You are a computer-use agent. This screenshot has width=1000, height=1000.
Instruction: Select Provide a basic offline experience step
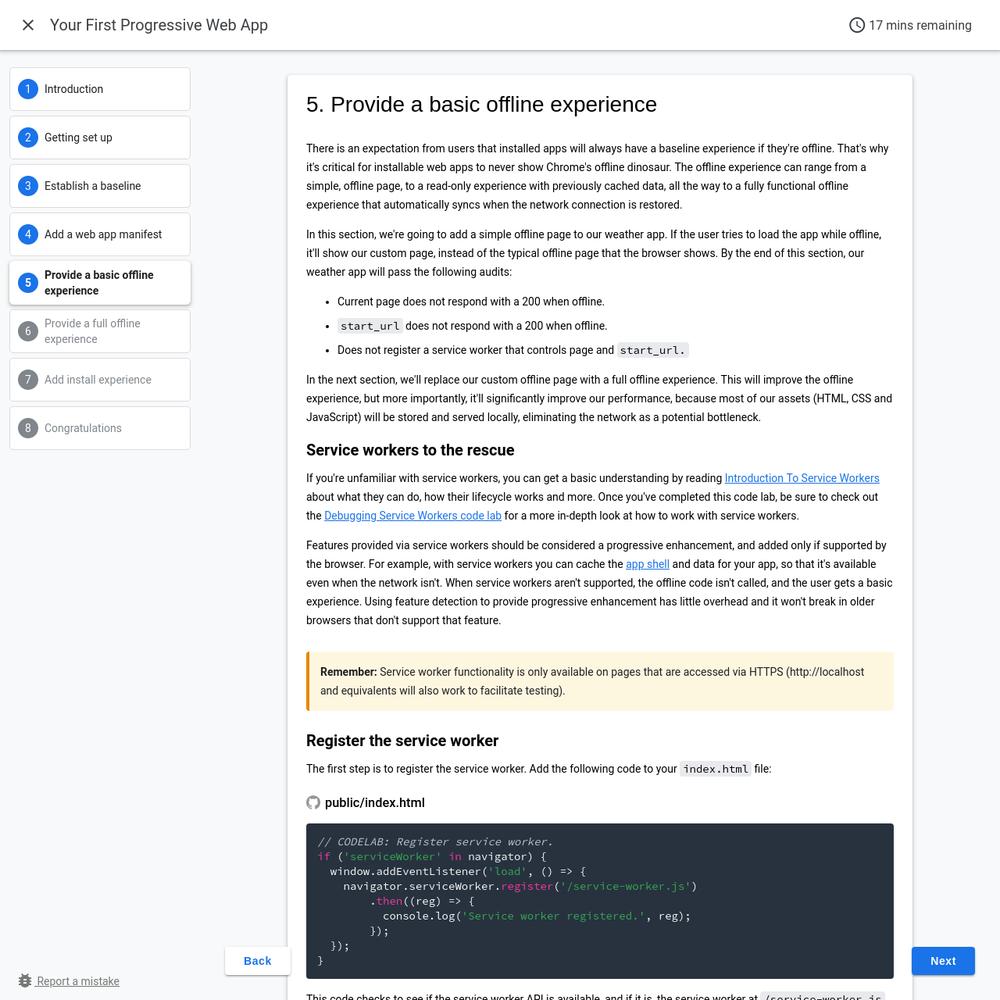[99, 283]
